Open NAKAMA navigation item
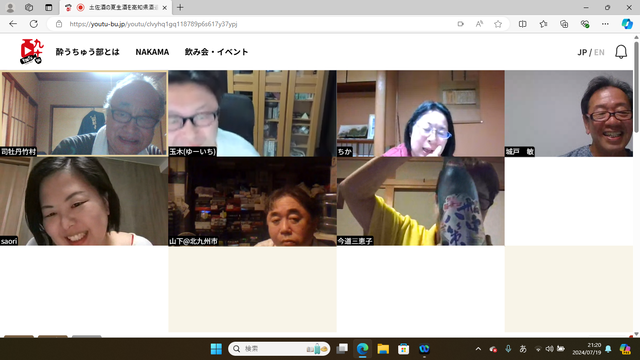This screenshot has height=360, width=640. pos(152,52)
